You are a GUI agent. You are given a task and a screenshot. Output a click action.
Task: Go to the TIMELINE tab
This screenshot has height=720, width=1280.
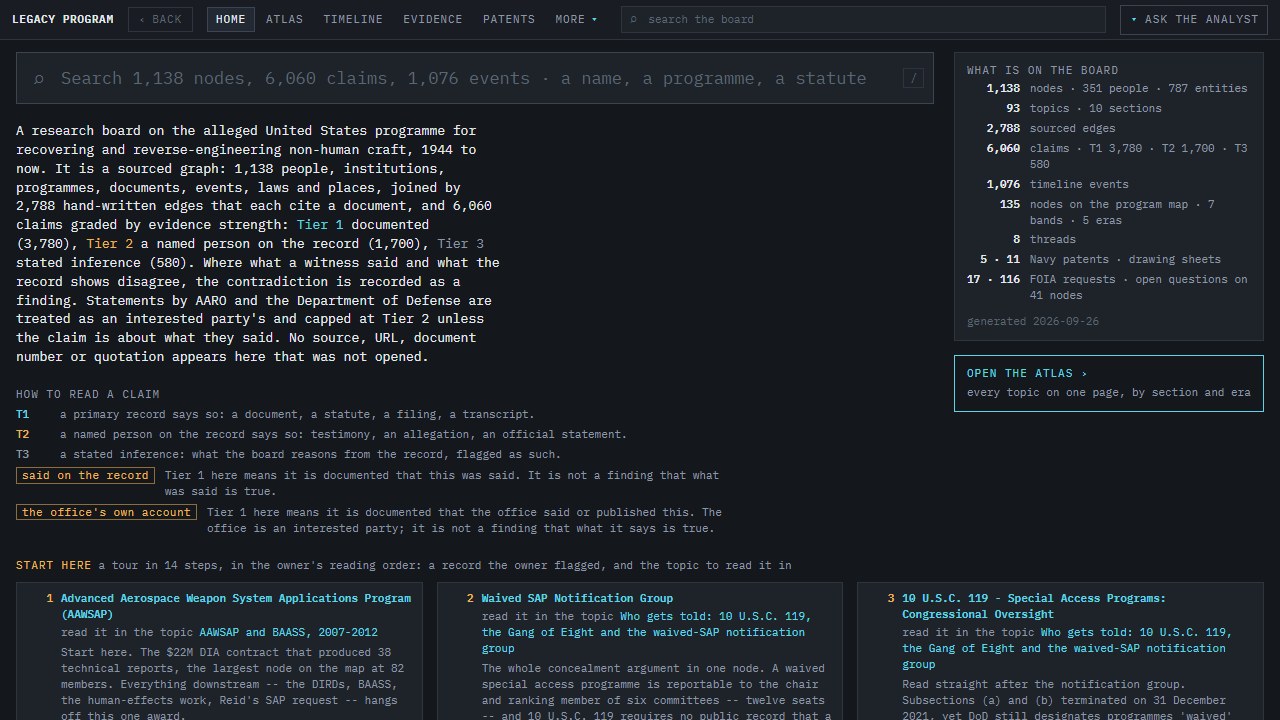tap(353, 19)
